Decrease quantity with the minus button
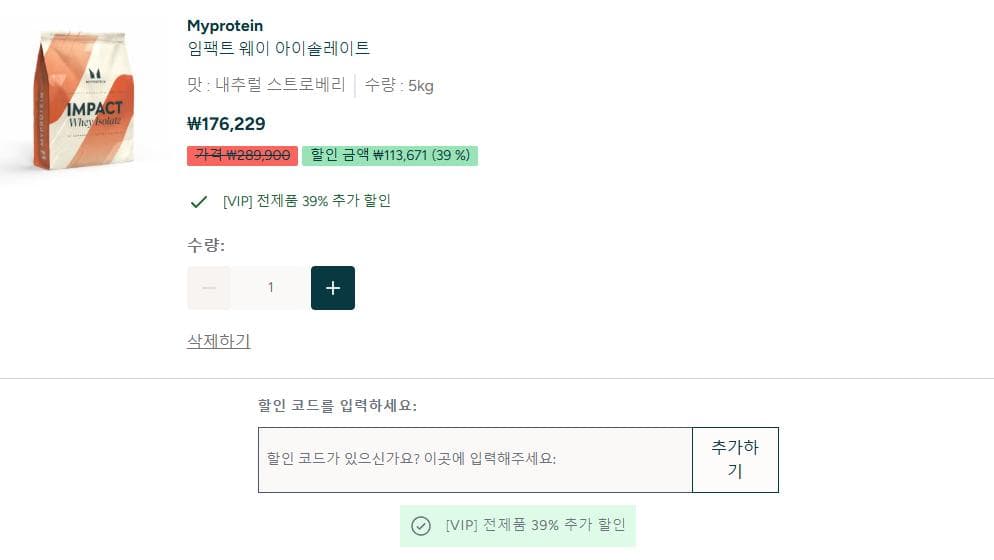 209,288
